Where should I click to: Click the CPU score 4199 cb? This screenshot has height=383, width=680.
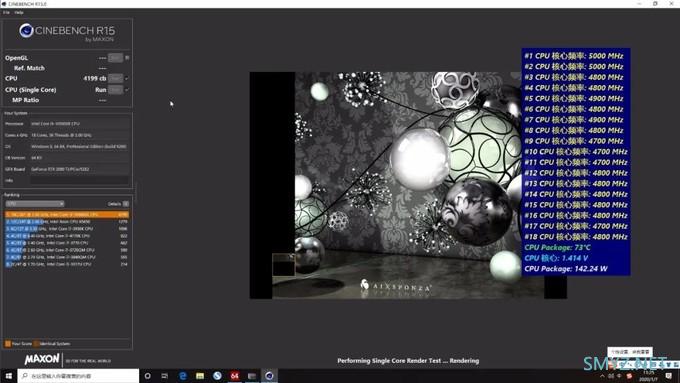(95, 79)
